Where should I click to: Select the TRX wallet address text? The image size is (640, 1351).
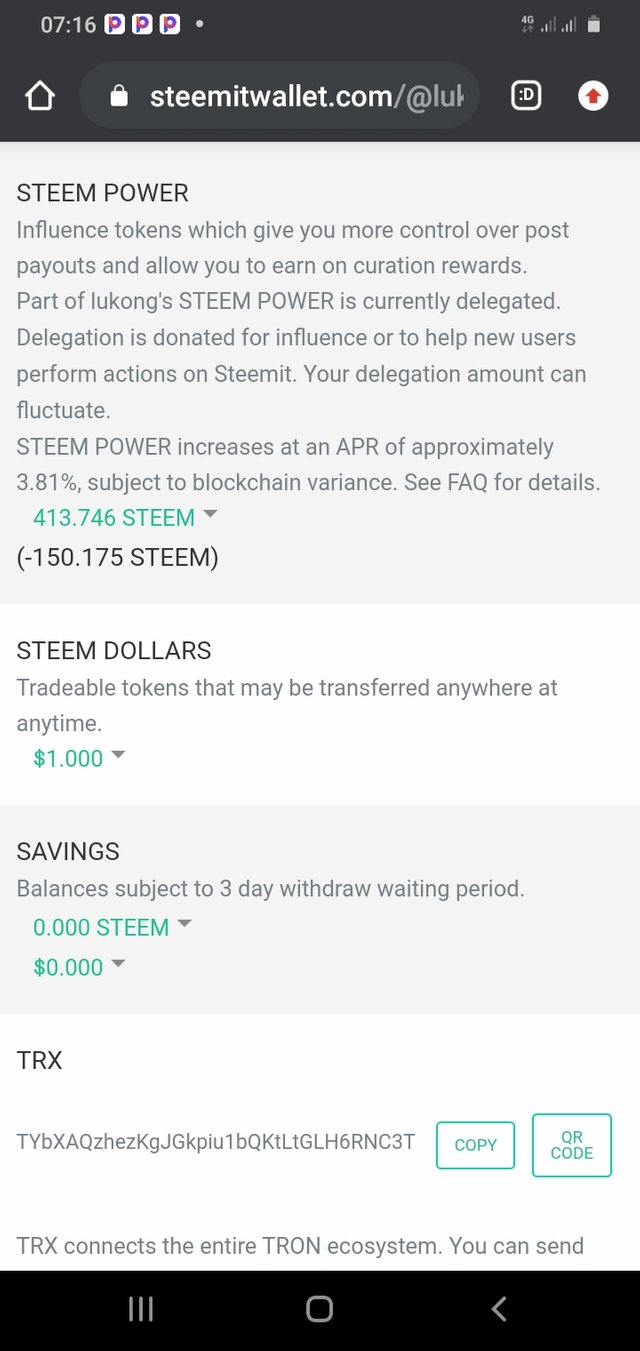click(215, 1141)
